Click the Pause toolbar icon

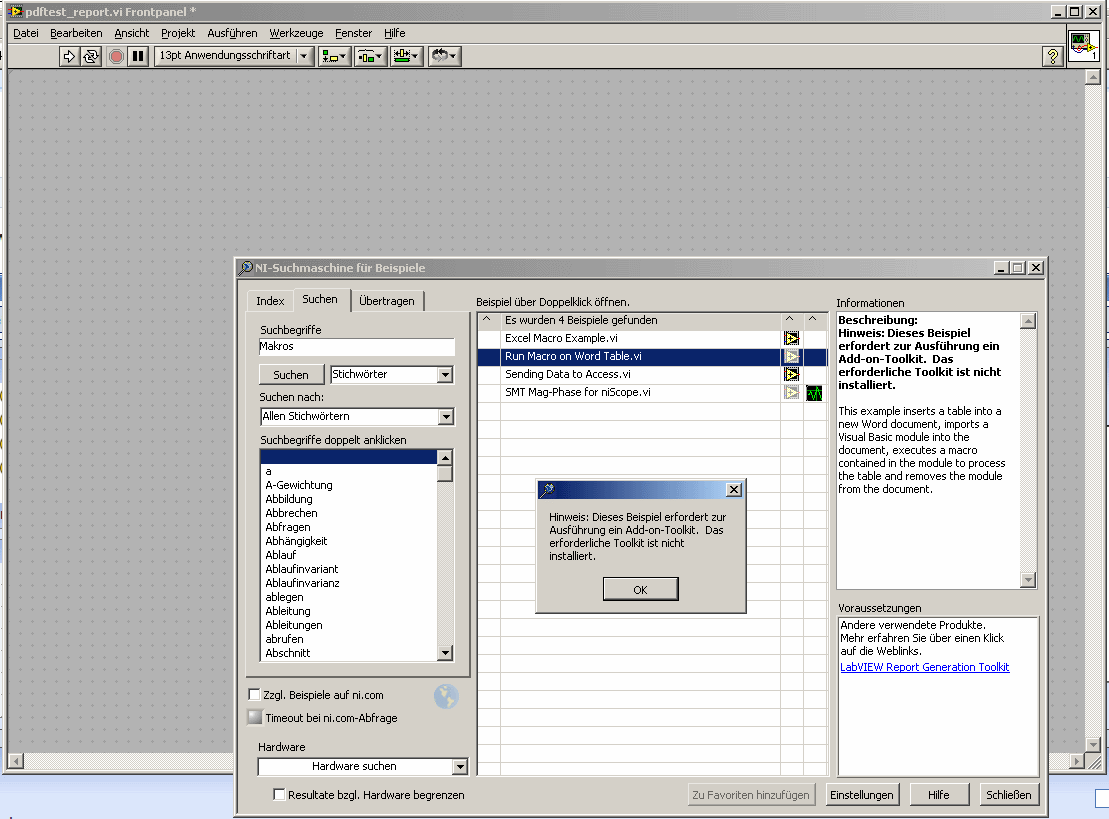[x=138, y=56]
